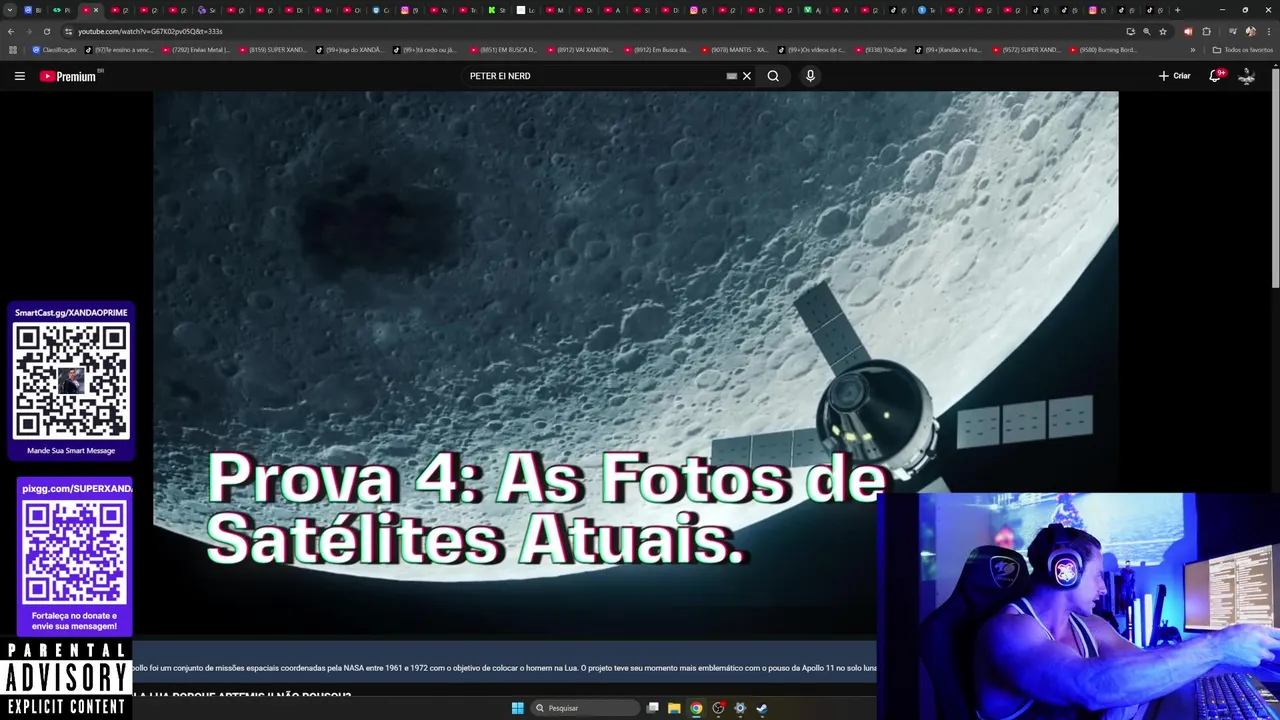This screenshot has height=720, width=1280.
Task: Open '(97)Te ensino a venc...' bookmark
Action: pyautogui.click(x=119, y=50)
